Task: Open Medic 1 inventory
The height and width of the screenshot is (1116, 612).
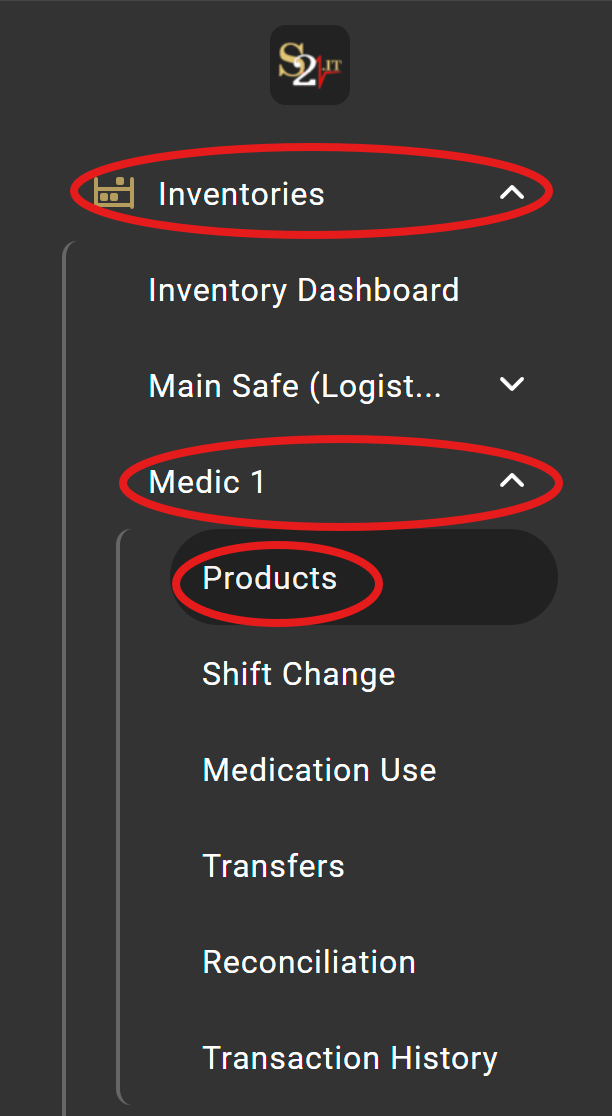Action: tap(206, 481)
